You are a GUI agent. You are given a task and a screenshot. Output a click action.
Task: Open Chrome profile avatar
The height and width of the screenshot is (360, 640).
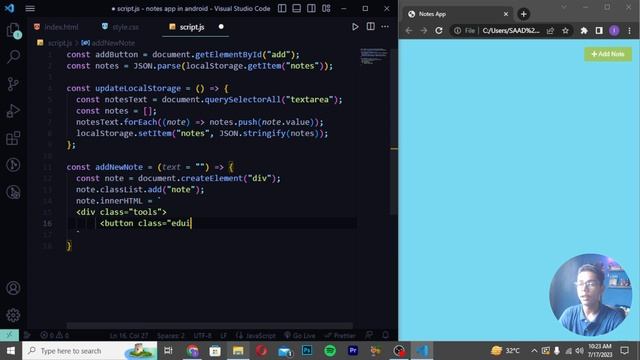[x=614, y=31]
